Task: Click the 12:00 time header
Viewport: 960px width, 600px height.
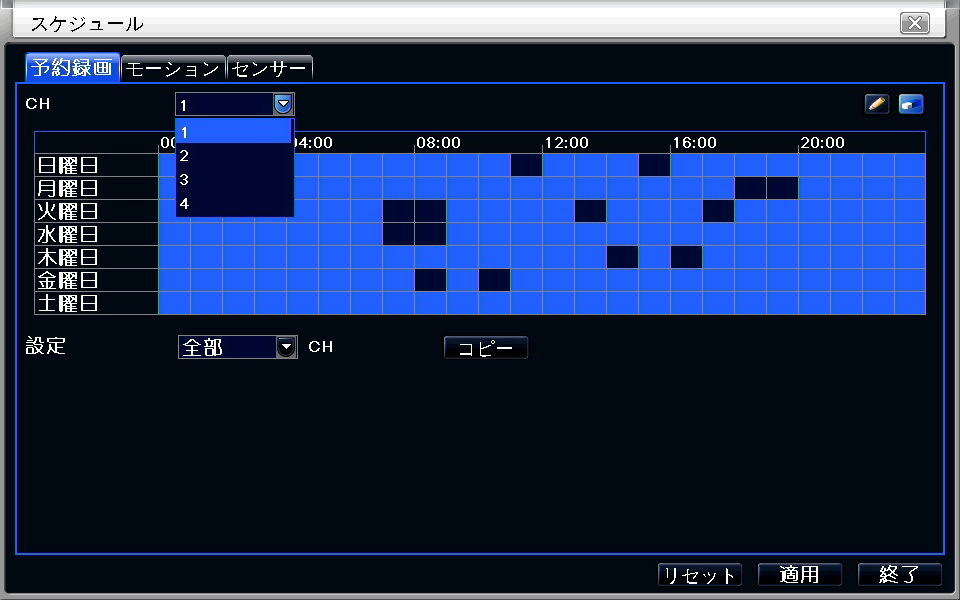Action: click(566, 143)
